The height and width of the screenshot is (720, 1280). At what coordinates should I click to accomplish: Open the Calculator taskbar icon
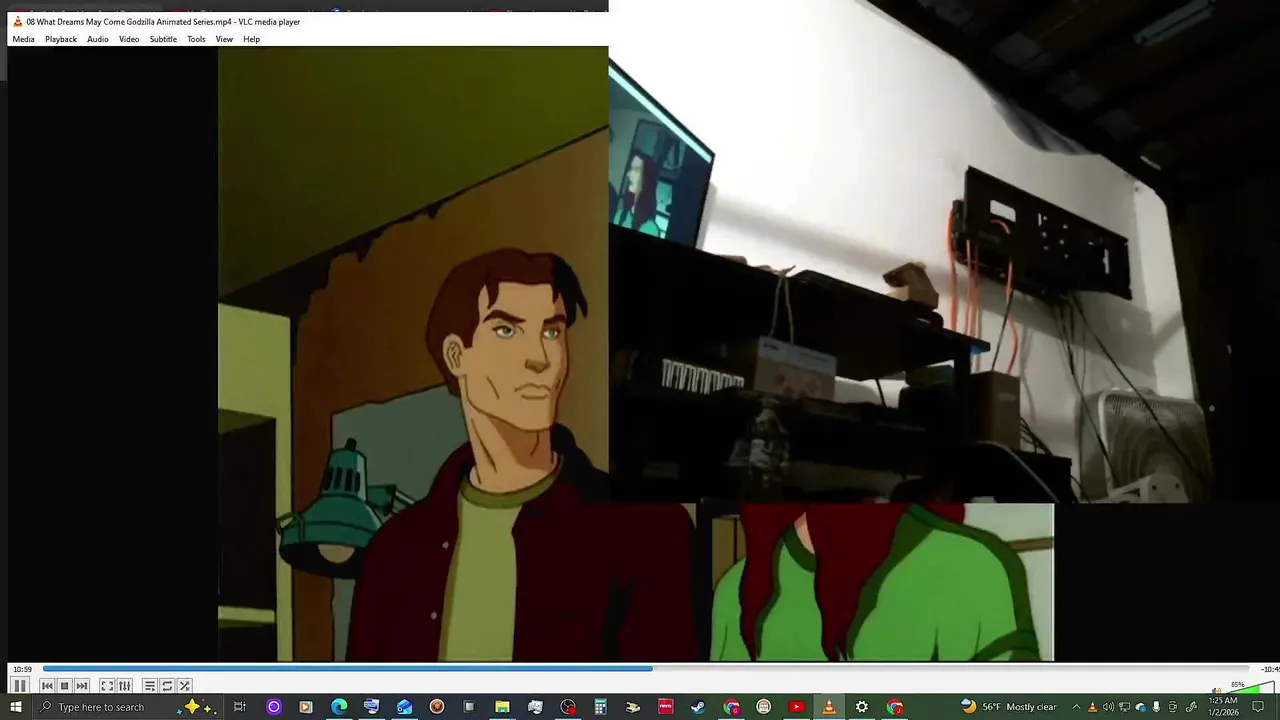[600, 707]
